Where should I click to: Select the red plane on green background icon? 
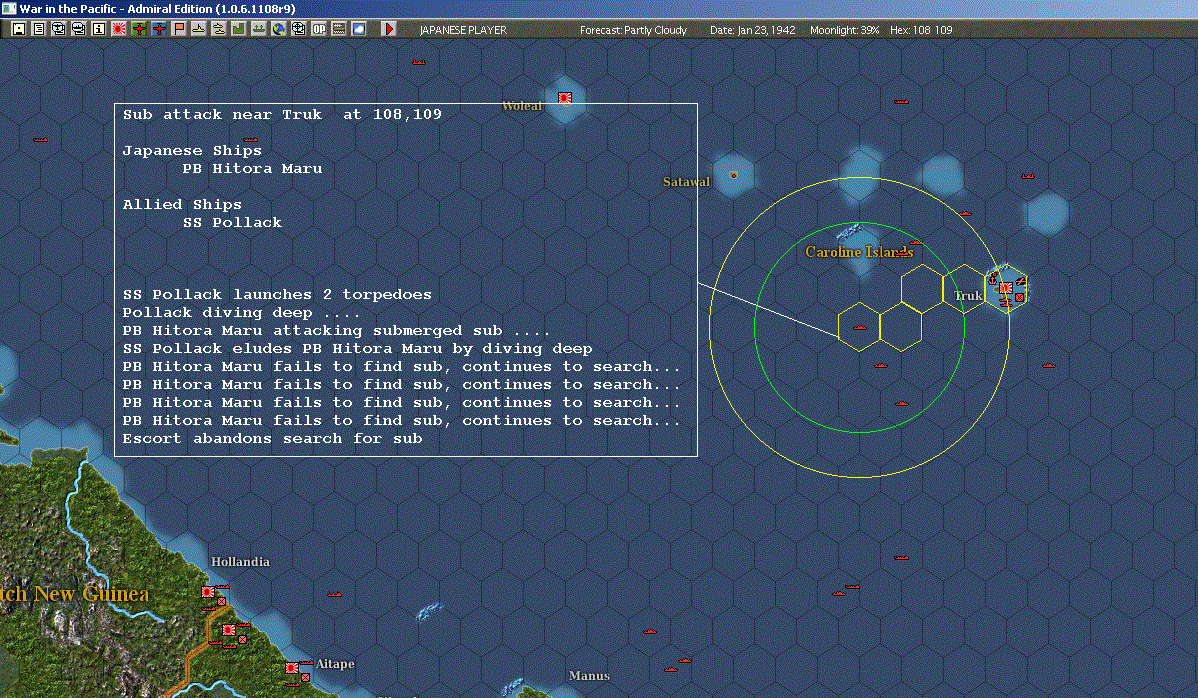tap(139, 29)
